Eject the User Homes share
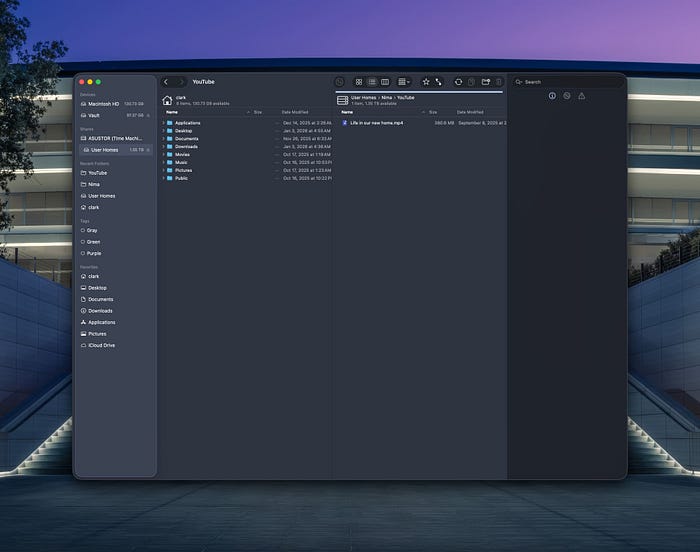 click(148, 150)
